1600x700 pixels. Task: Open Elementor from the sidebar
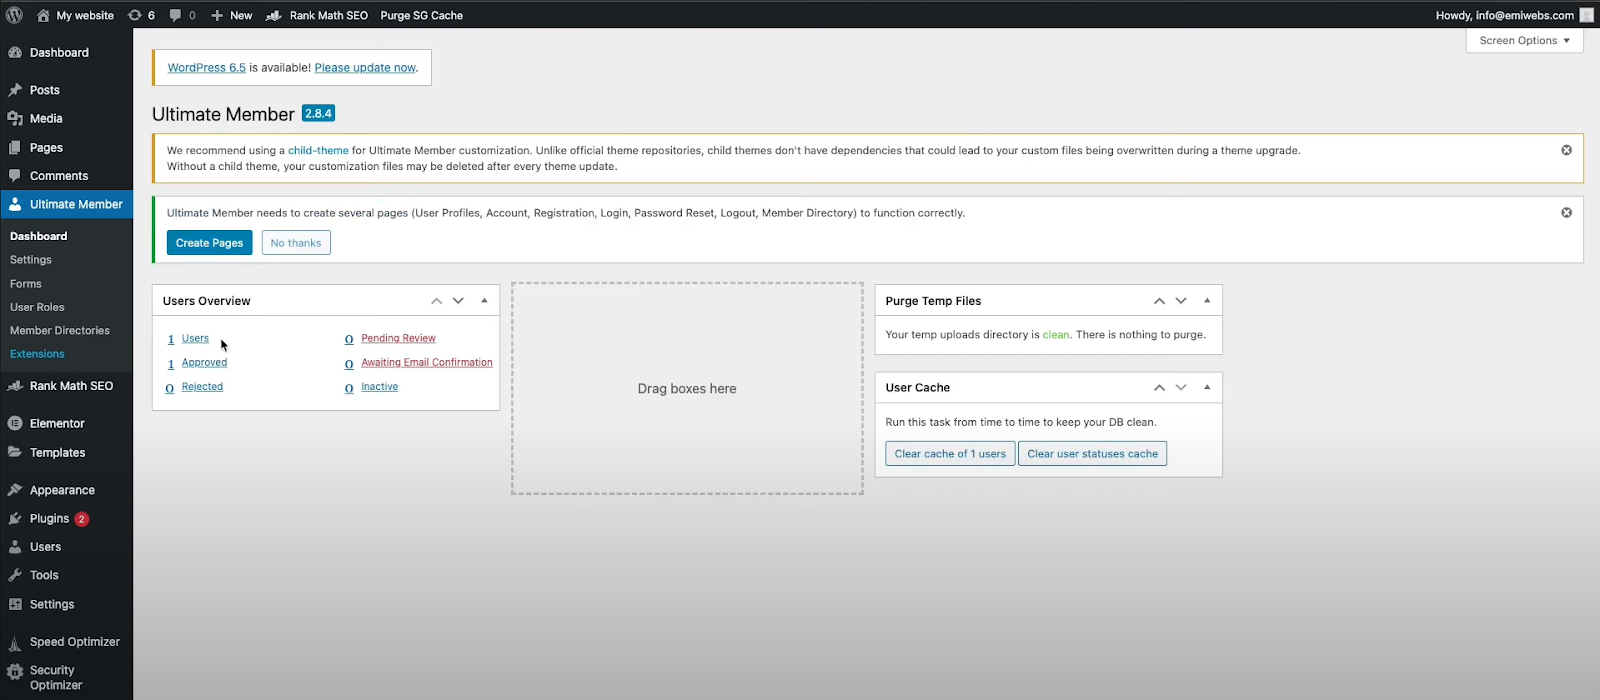click(57, 423)
